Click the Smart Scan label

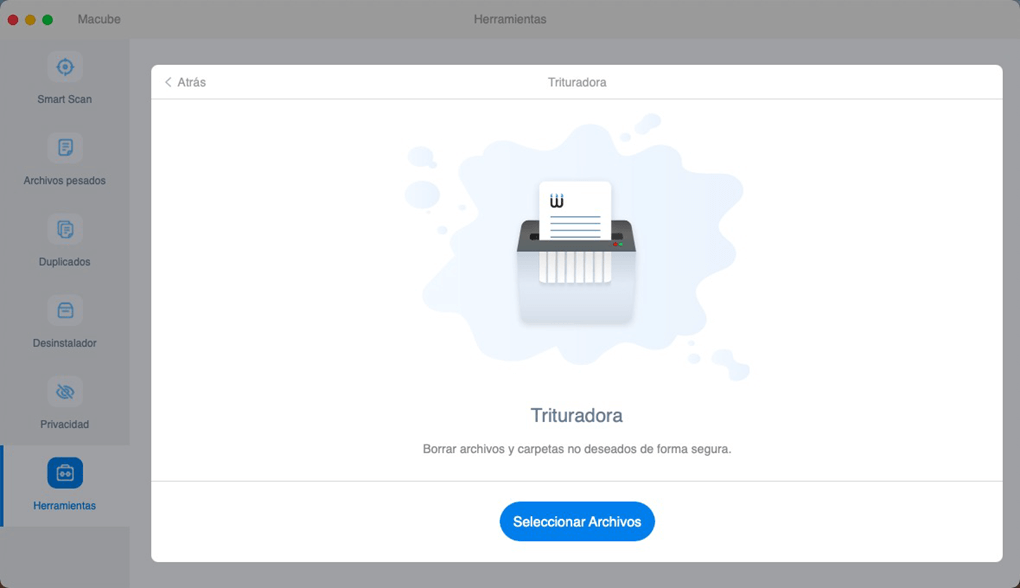click(64, 99)
